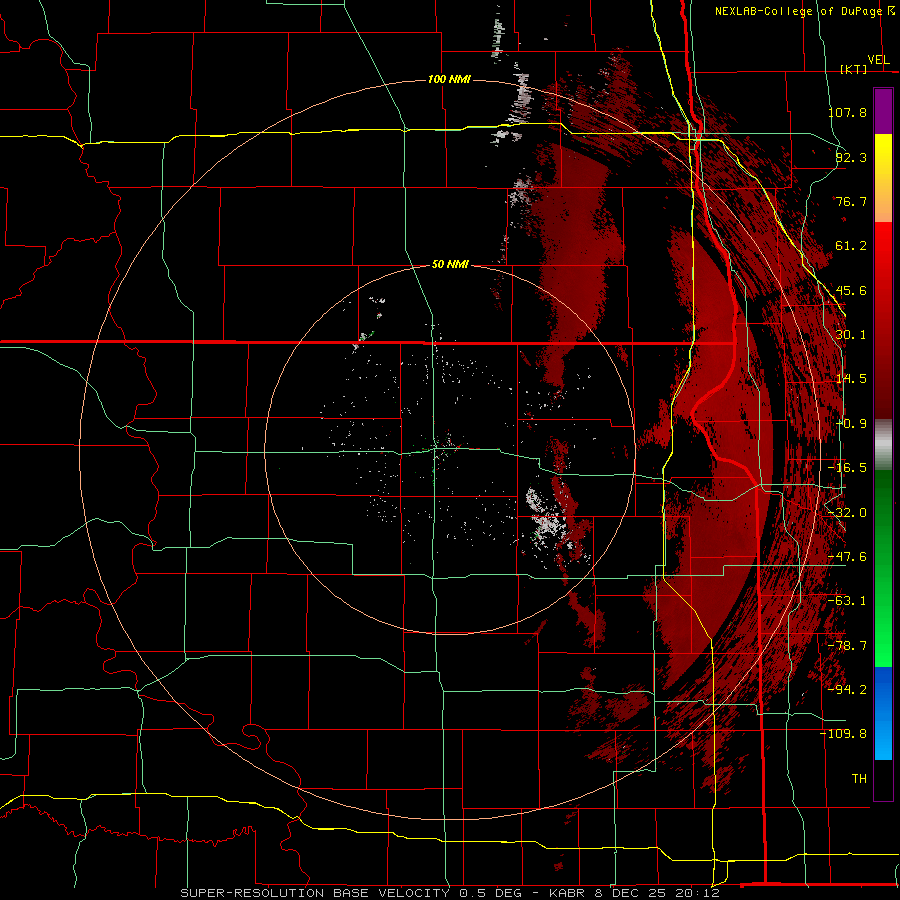Click the TH legend label
Screen dimensions: 900x900
859,778
